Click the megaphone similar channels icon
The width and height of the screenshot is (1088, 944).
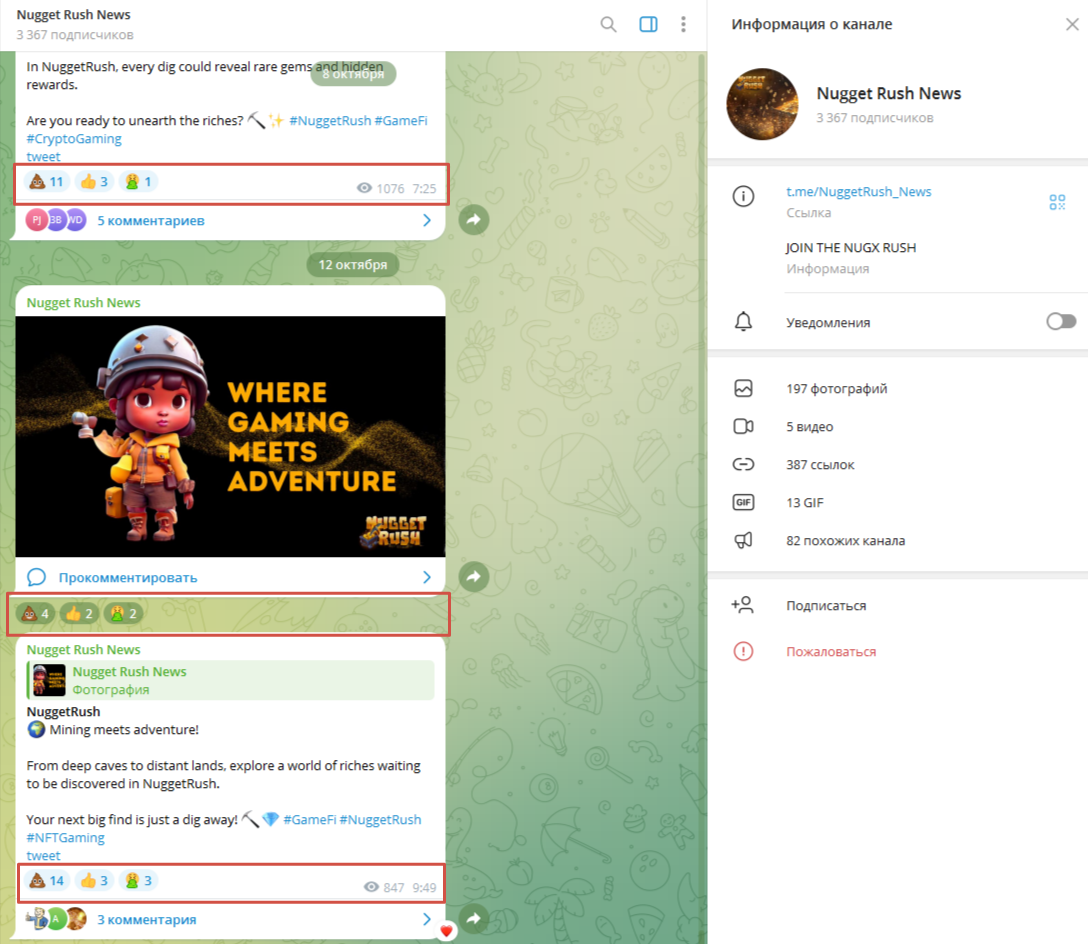pos(743,540)
